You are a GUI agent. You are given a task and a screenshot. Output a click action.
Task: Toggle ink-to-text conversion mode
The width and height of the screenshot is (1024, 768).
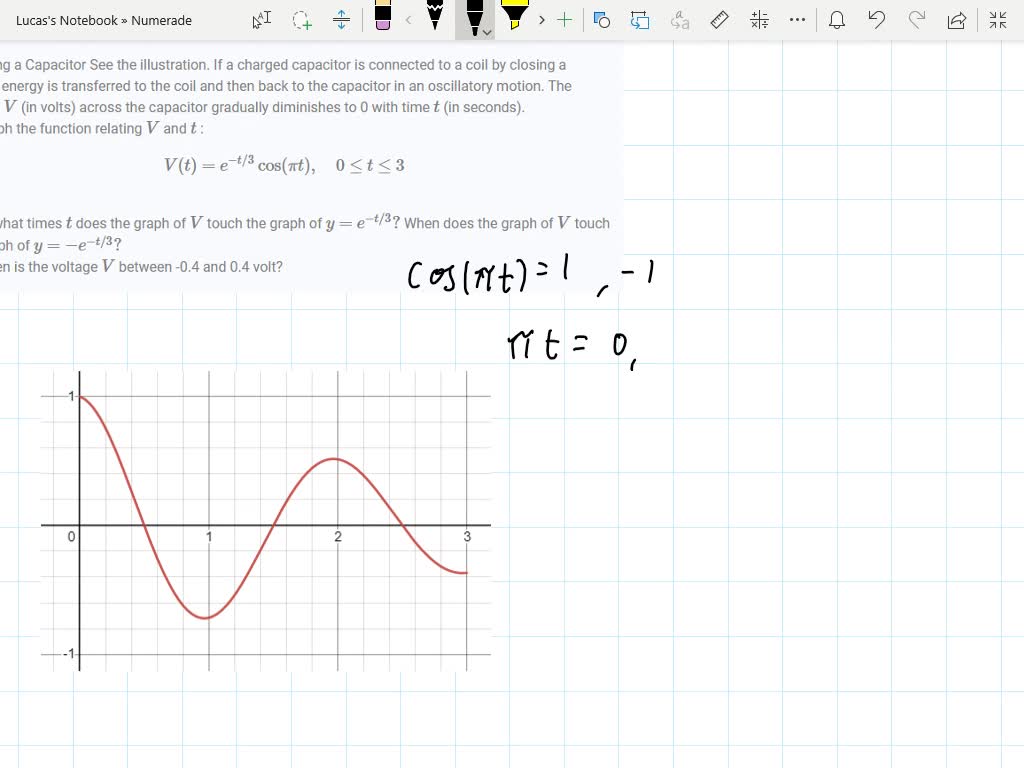[x=679, y=20]
